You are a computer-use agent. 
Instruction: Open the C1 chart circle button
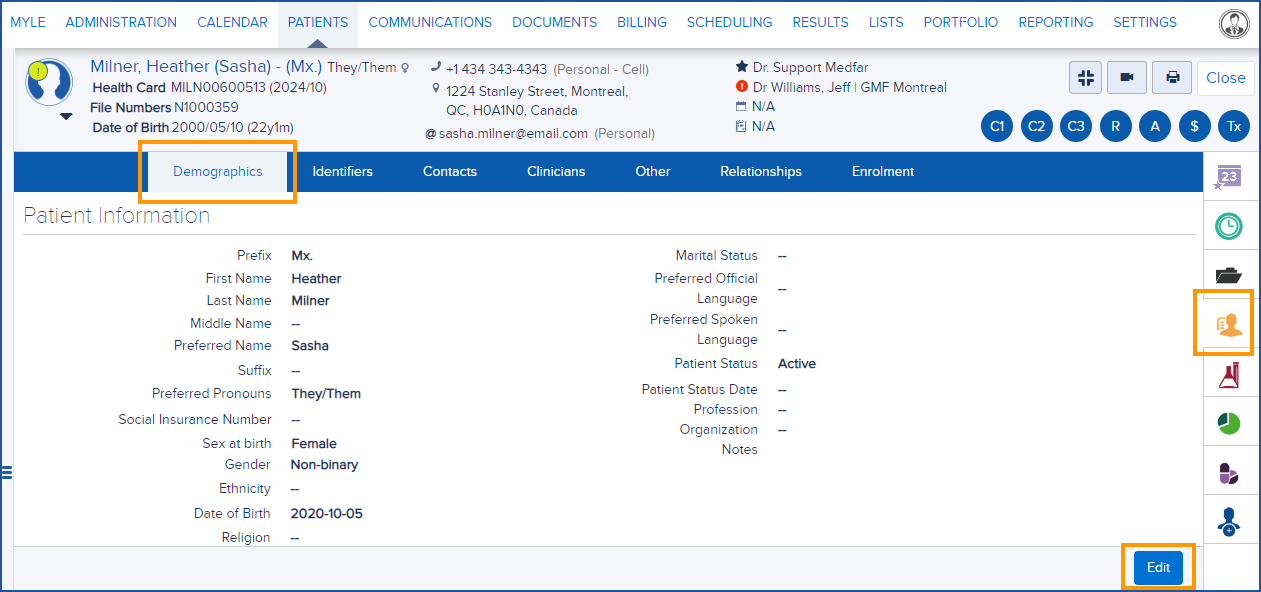(x=996, y=126)
